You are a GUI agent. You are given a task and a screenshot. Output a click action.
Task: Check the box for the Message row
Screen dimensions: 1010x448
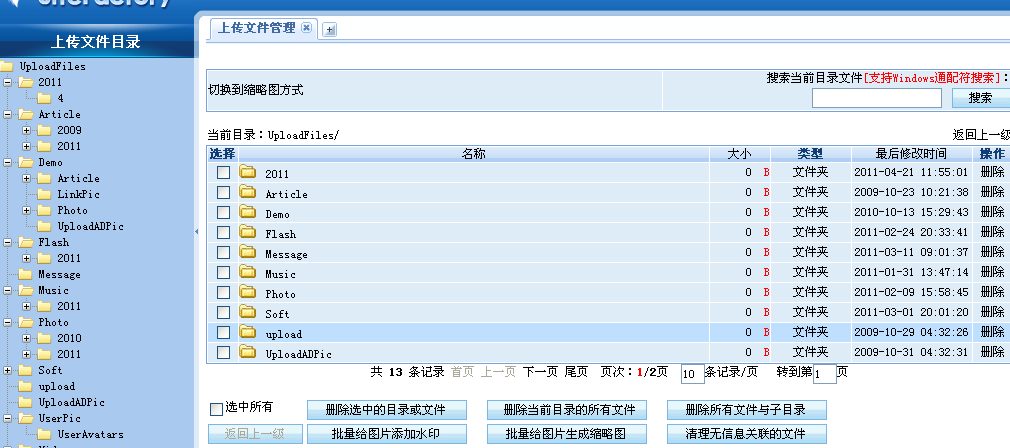[224, 252]
